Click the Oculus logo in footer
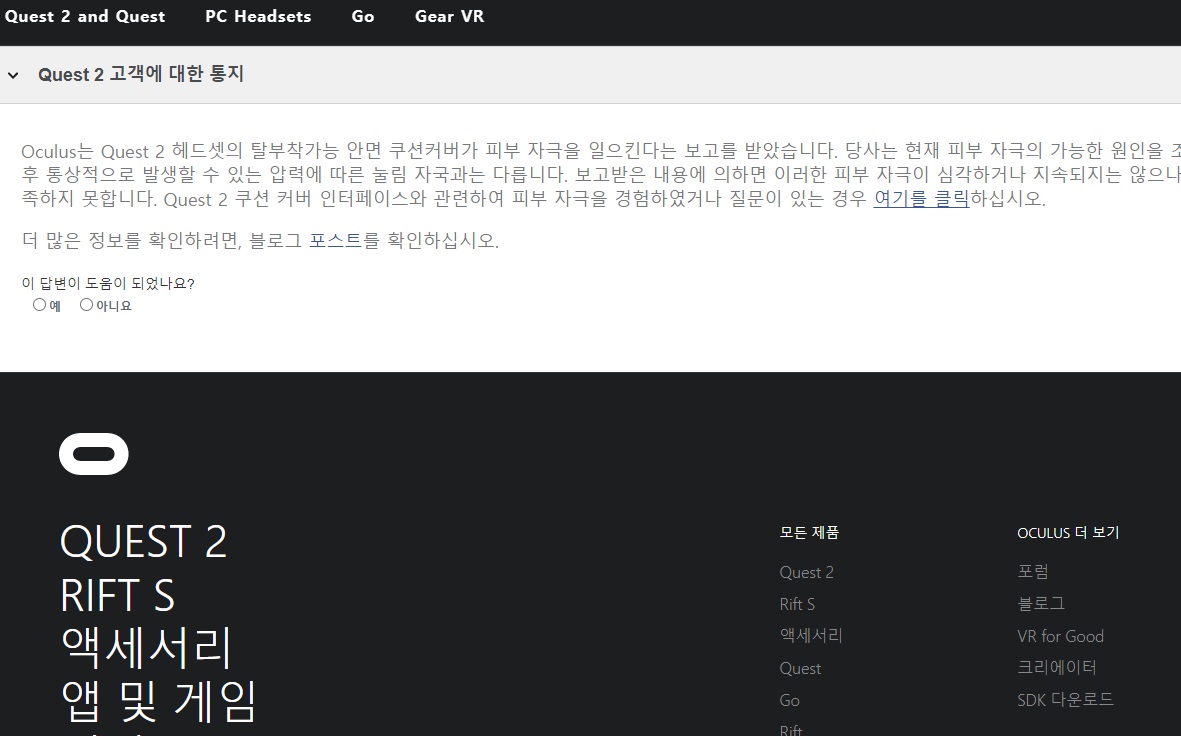The width and height of the screenshot is (1181, 736). [x=93, y=454]
